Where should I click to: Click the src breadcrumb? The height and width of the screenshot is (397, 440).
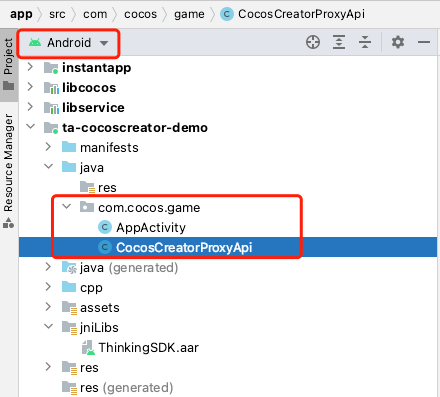pyautogui.click(x=57, y=14)
